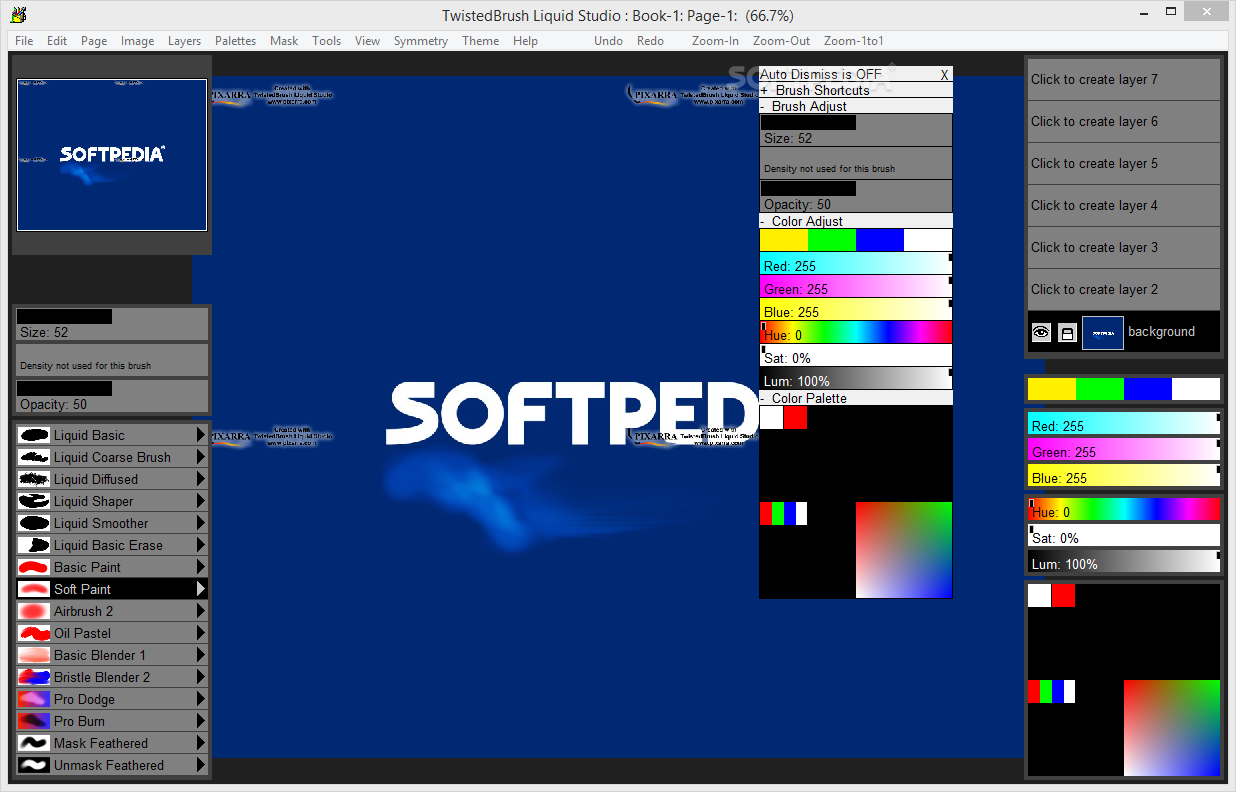The width and height of the screenshot is (1236, 792).
Task: Click the Zoom-In button
Action: pyautogui.click(x=715, y=41)
